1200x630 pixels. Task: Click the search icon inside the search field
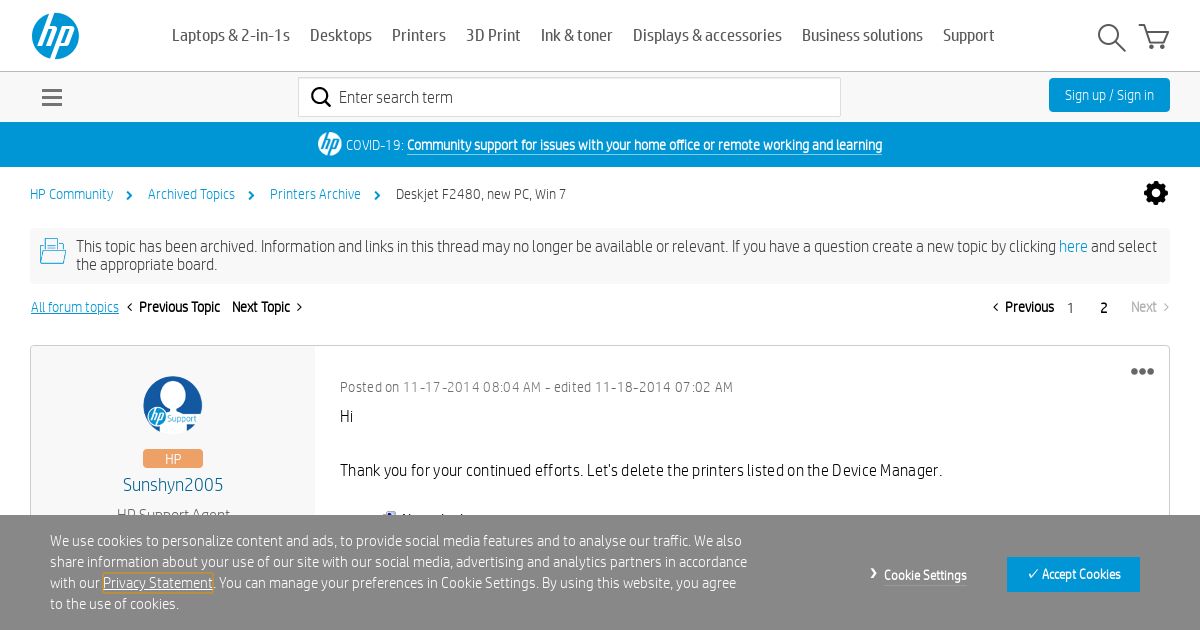[x=321, y=97]
